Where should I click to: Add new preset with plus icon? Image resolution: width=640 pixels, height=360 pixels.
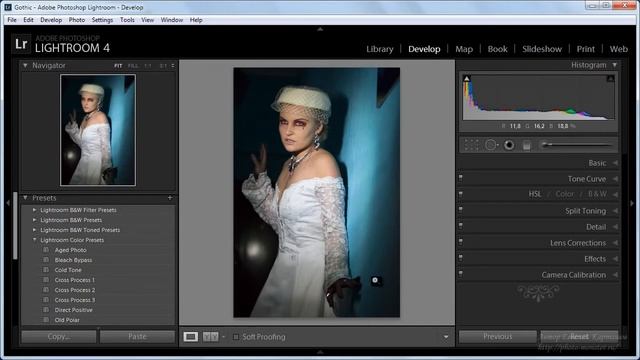[x=170, y=198]
